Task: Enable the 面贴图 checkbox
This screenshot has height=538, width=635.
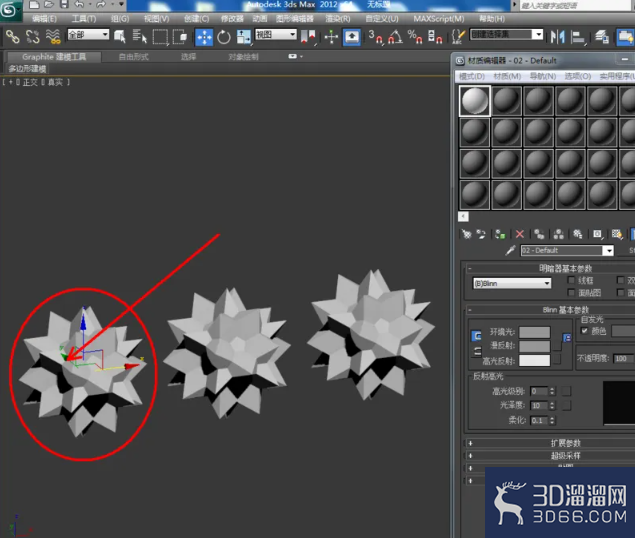Action: [571, 292]
